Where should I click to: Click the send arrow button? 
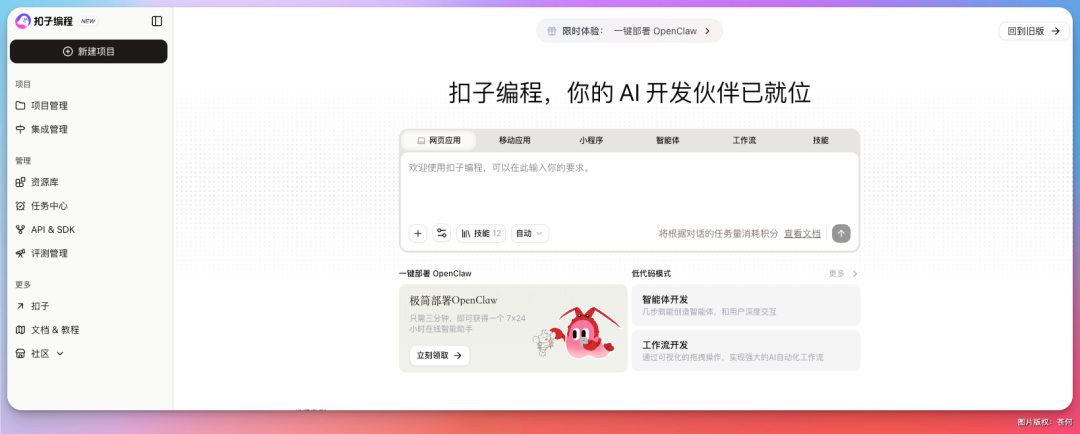click(x=841, y=233)
